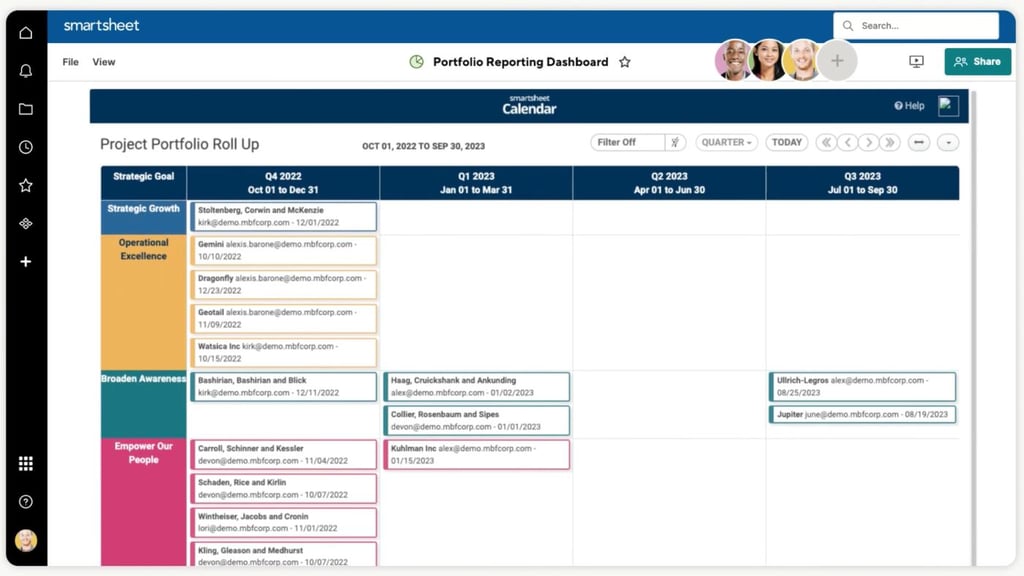The image size is (1024, 576).
Task: Open the app launcher grid icon
Action: [x=25, y=463]
